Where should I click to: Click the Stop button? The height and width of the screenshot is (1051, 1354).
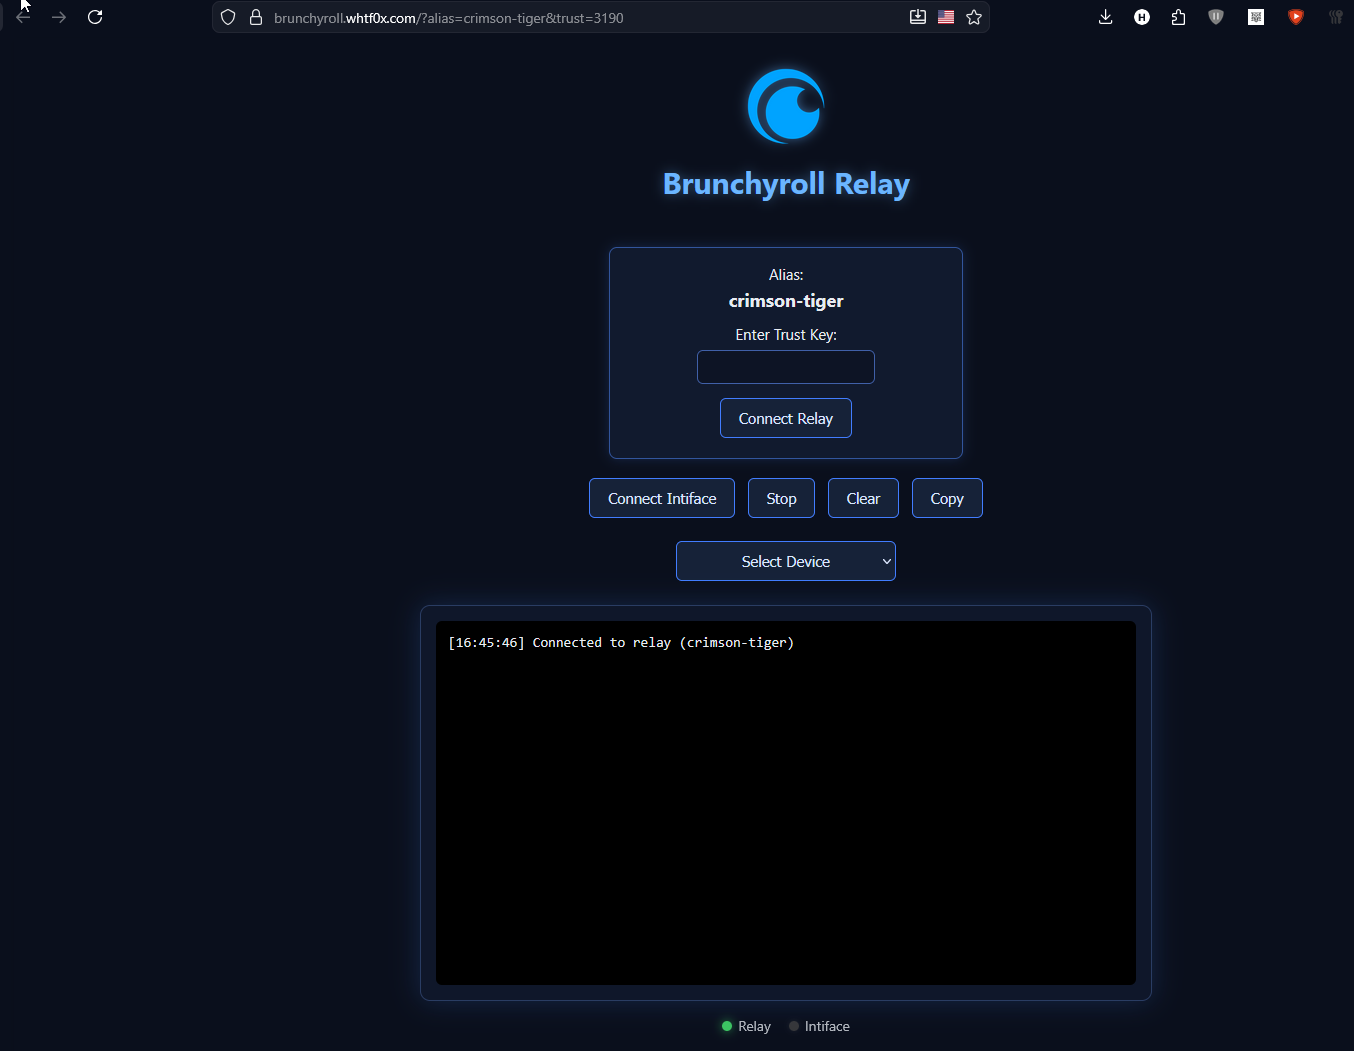coord(781,498)
